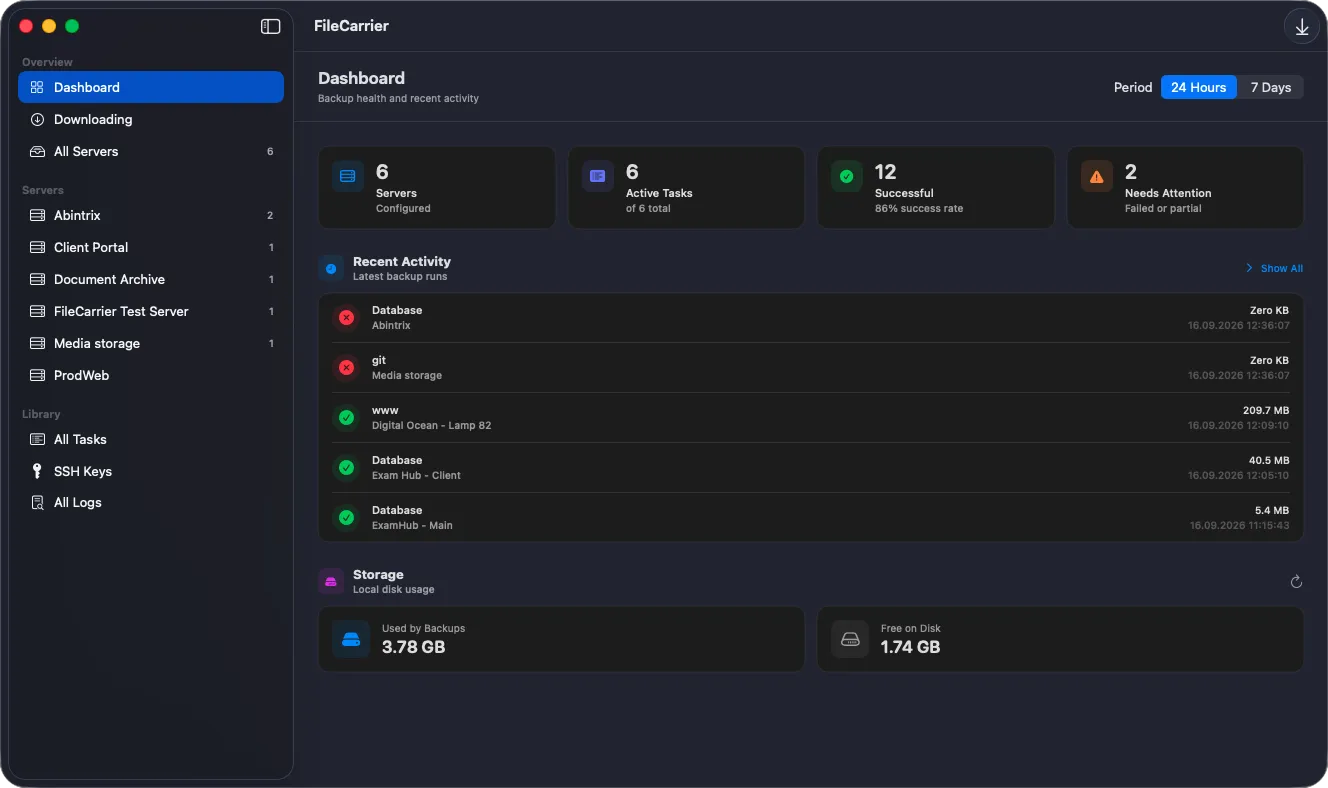The width and height of the screenshot is (1328, 788).
Task: Click the Active Tasks card icon
Action: click(x=598, y=176)
